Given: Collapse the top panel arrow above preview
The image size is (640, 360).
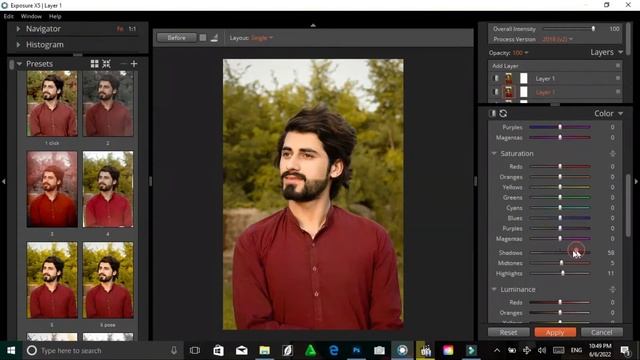Looking at the screenshot, I should pyautogui.click(x=313, y=25).
